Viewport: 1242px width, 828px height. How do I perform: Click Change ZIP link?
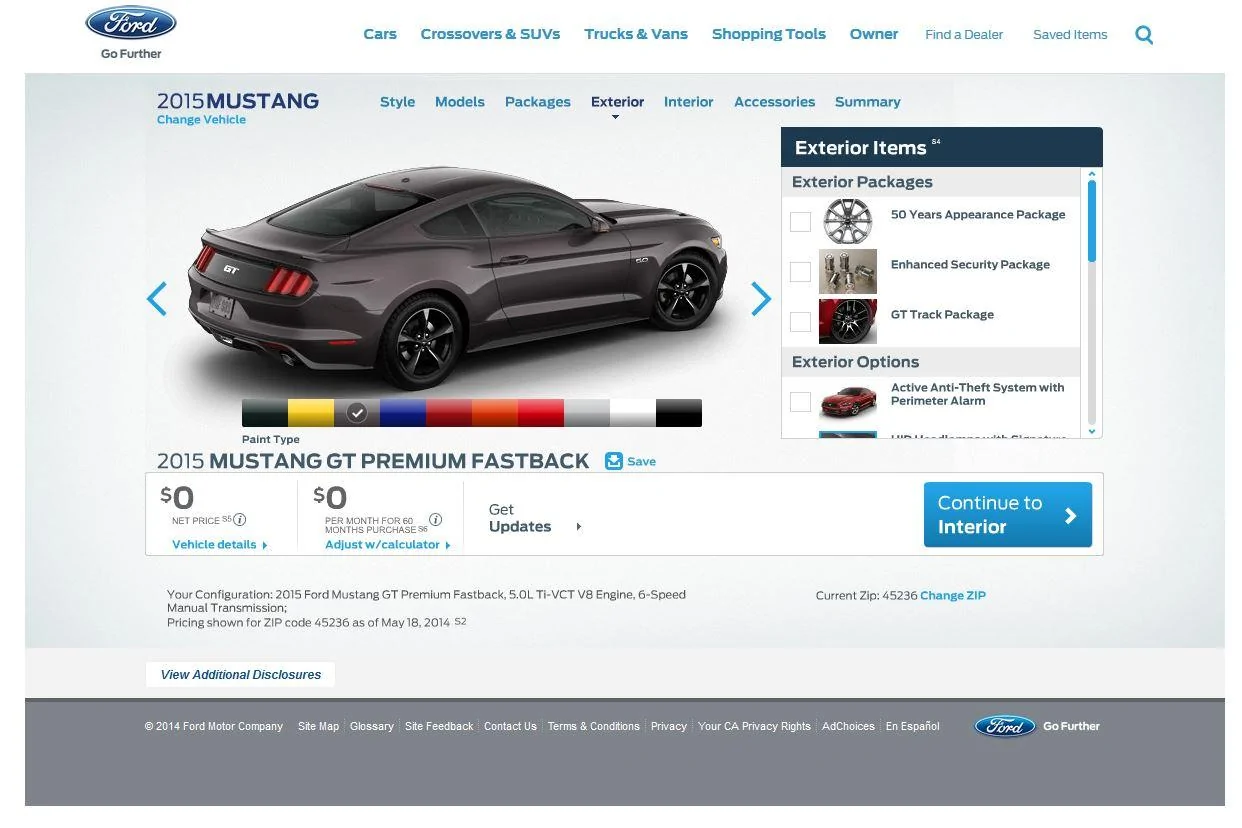pyautogui.click(x=953, y=595)
